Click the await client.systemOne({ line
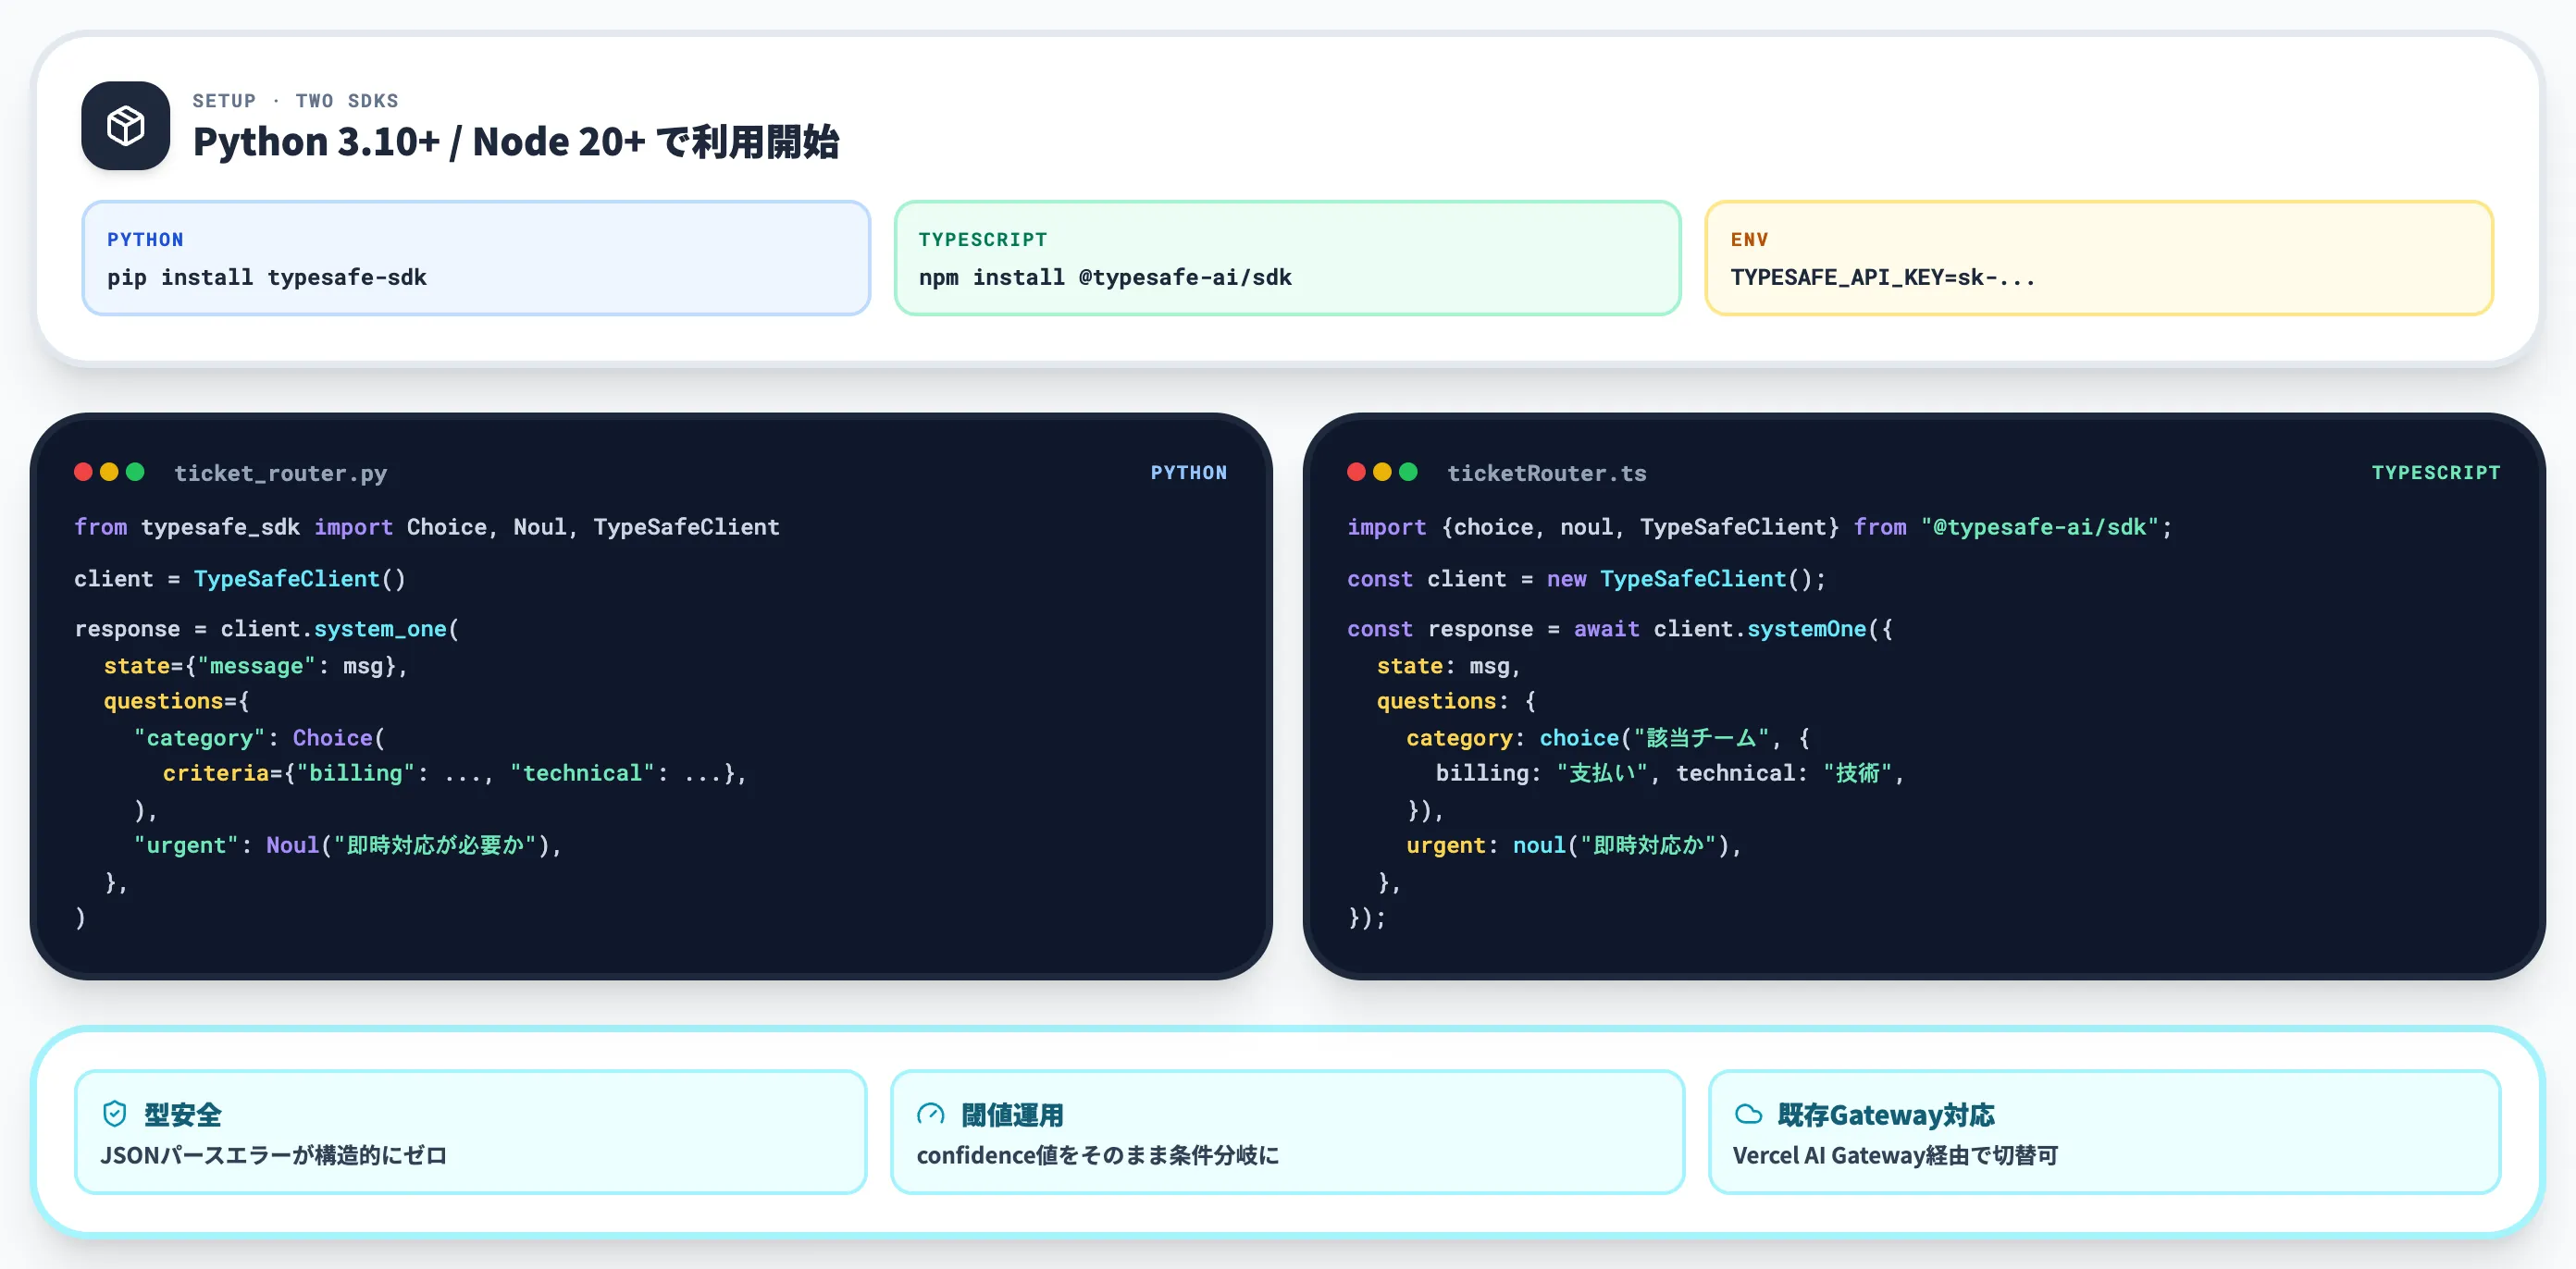 (x=1619, y=629)
